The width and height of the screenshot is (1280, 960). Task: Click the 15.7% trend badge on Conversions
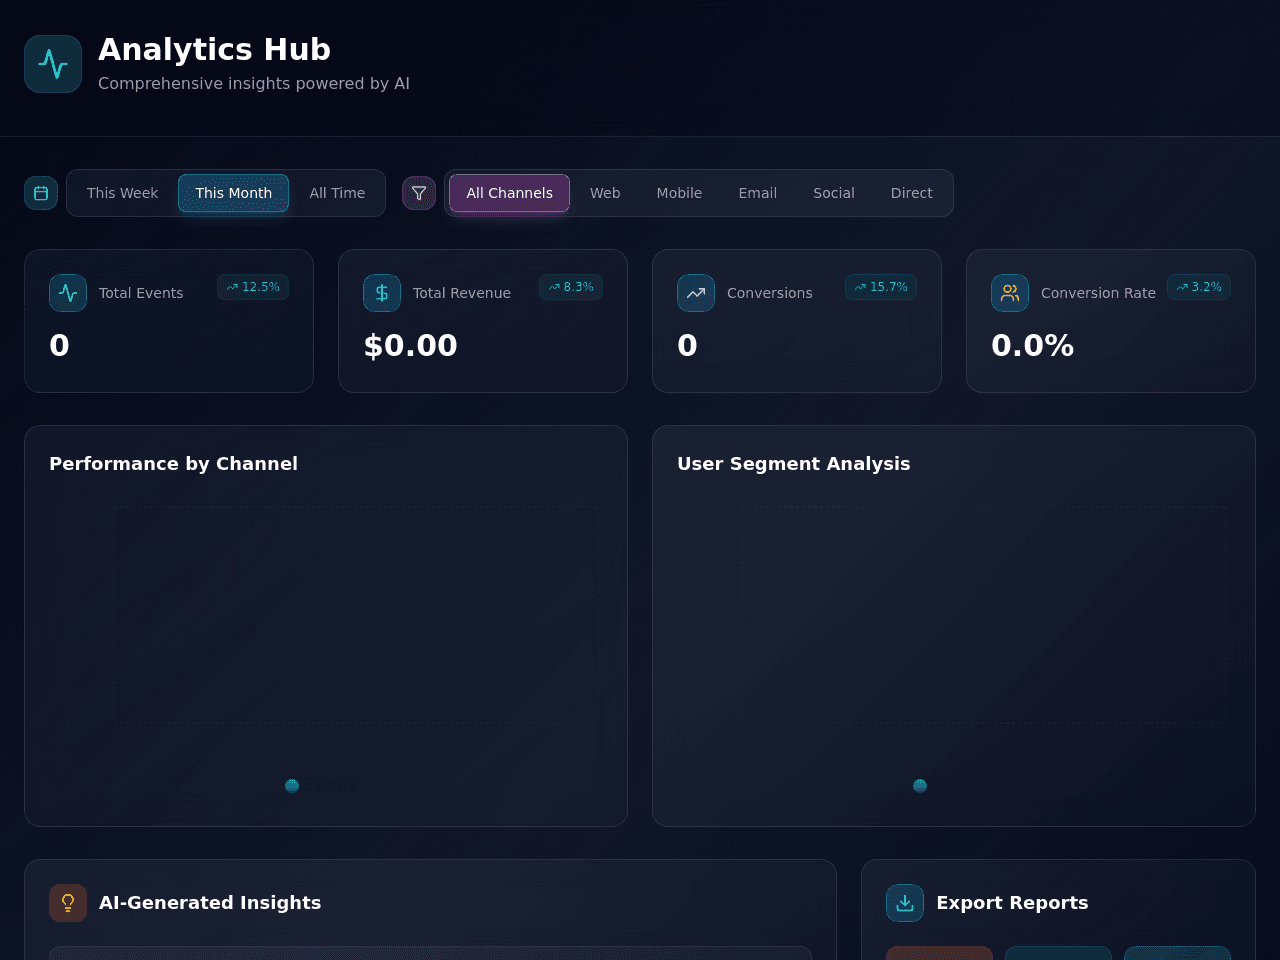click(x=881, y=287)
